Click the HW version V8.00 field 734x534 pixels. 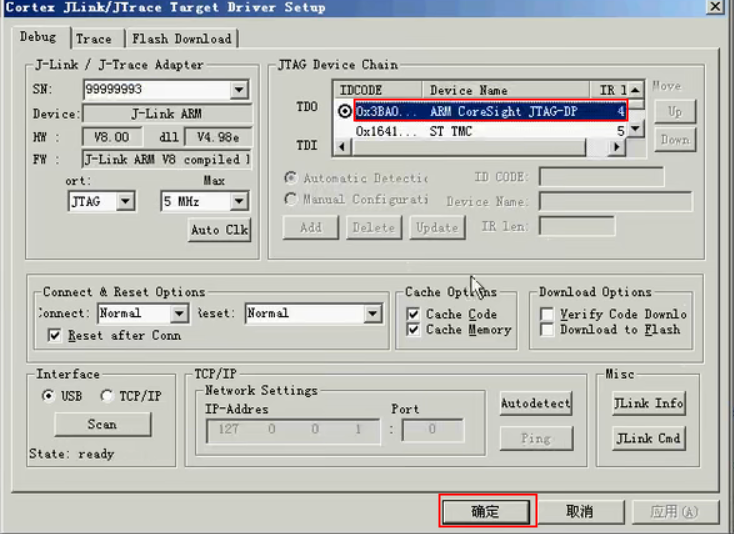[x=112, y=137]
